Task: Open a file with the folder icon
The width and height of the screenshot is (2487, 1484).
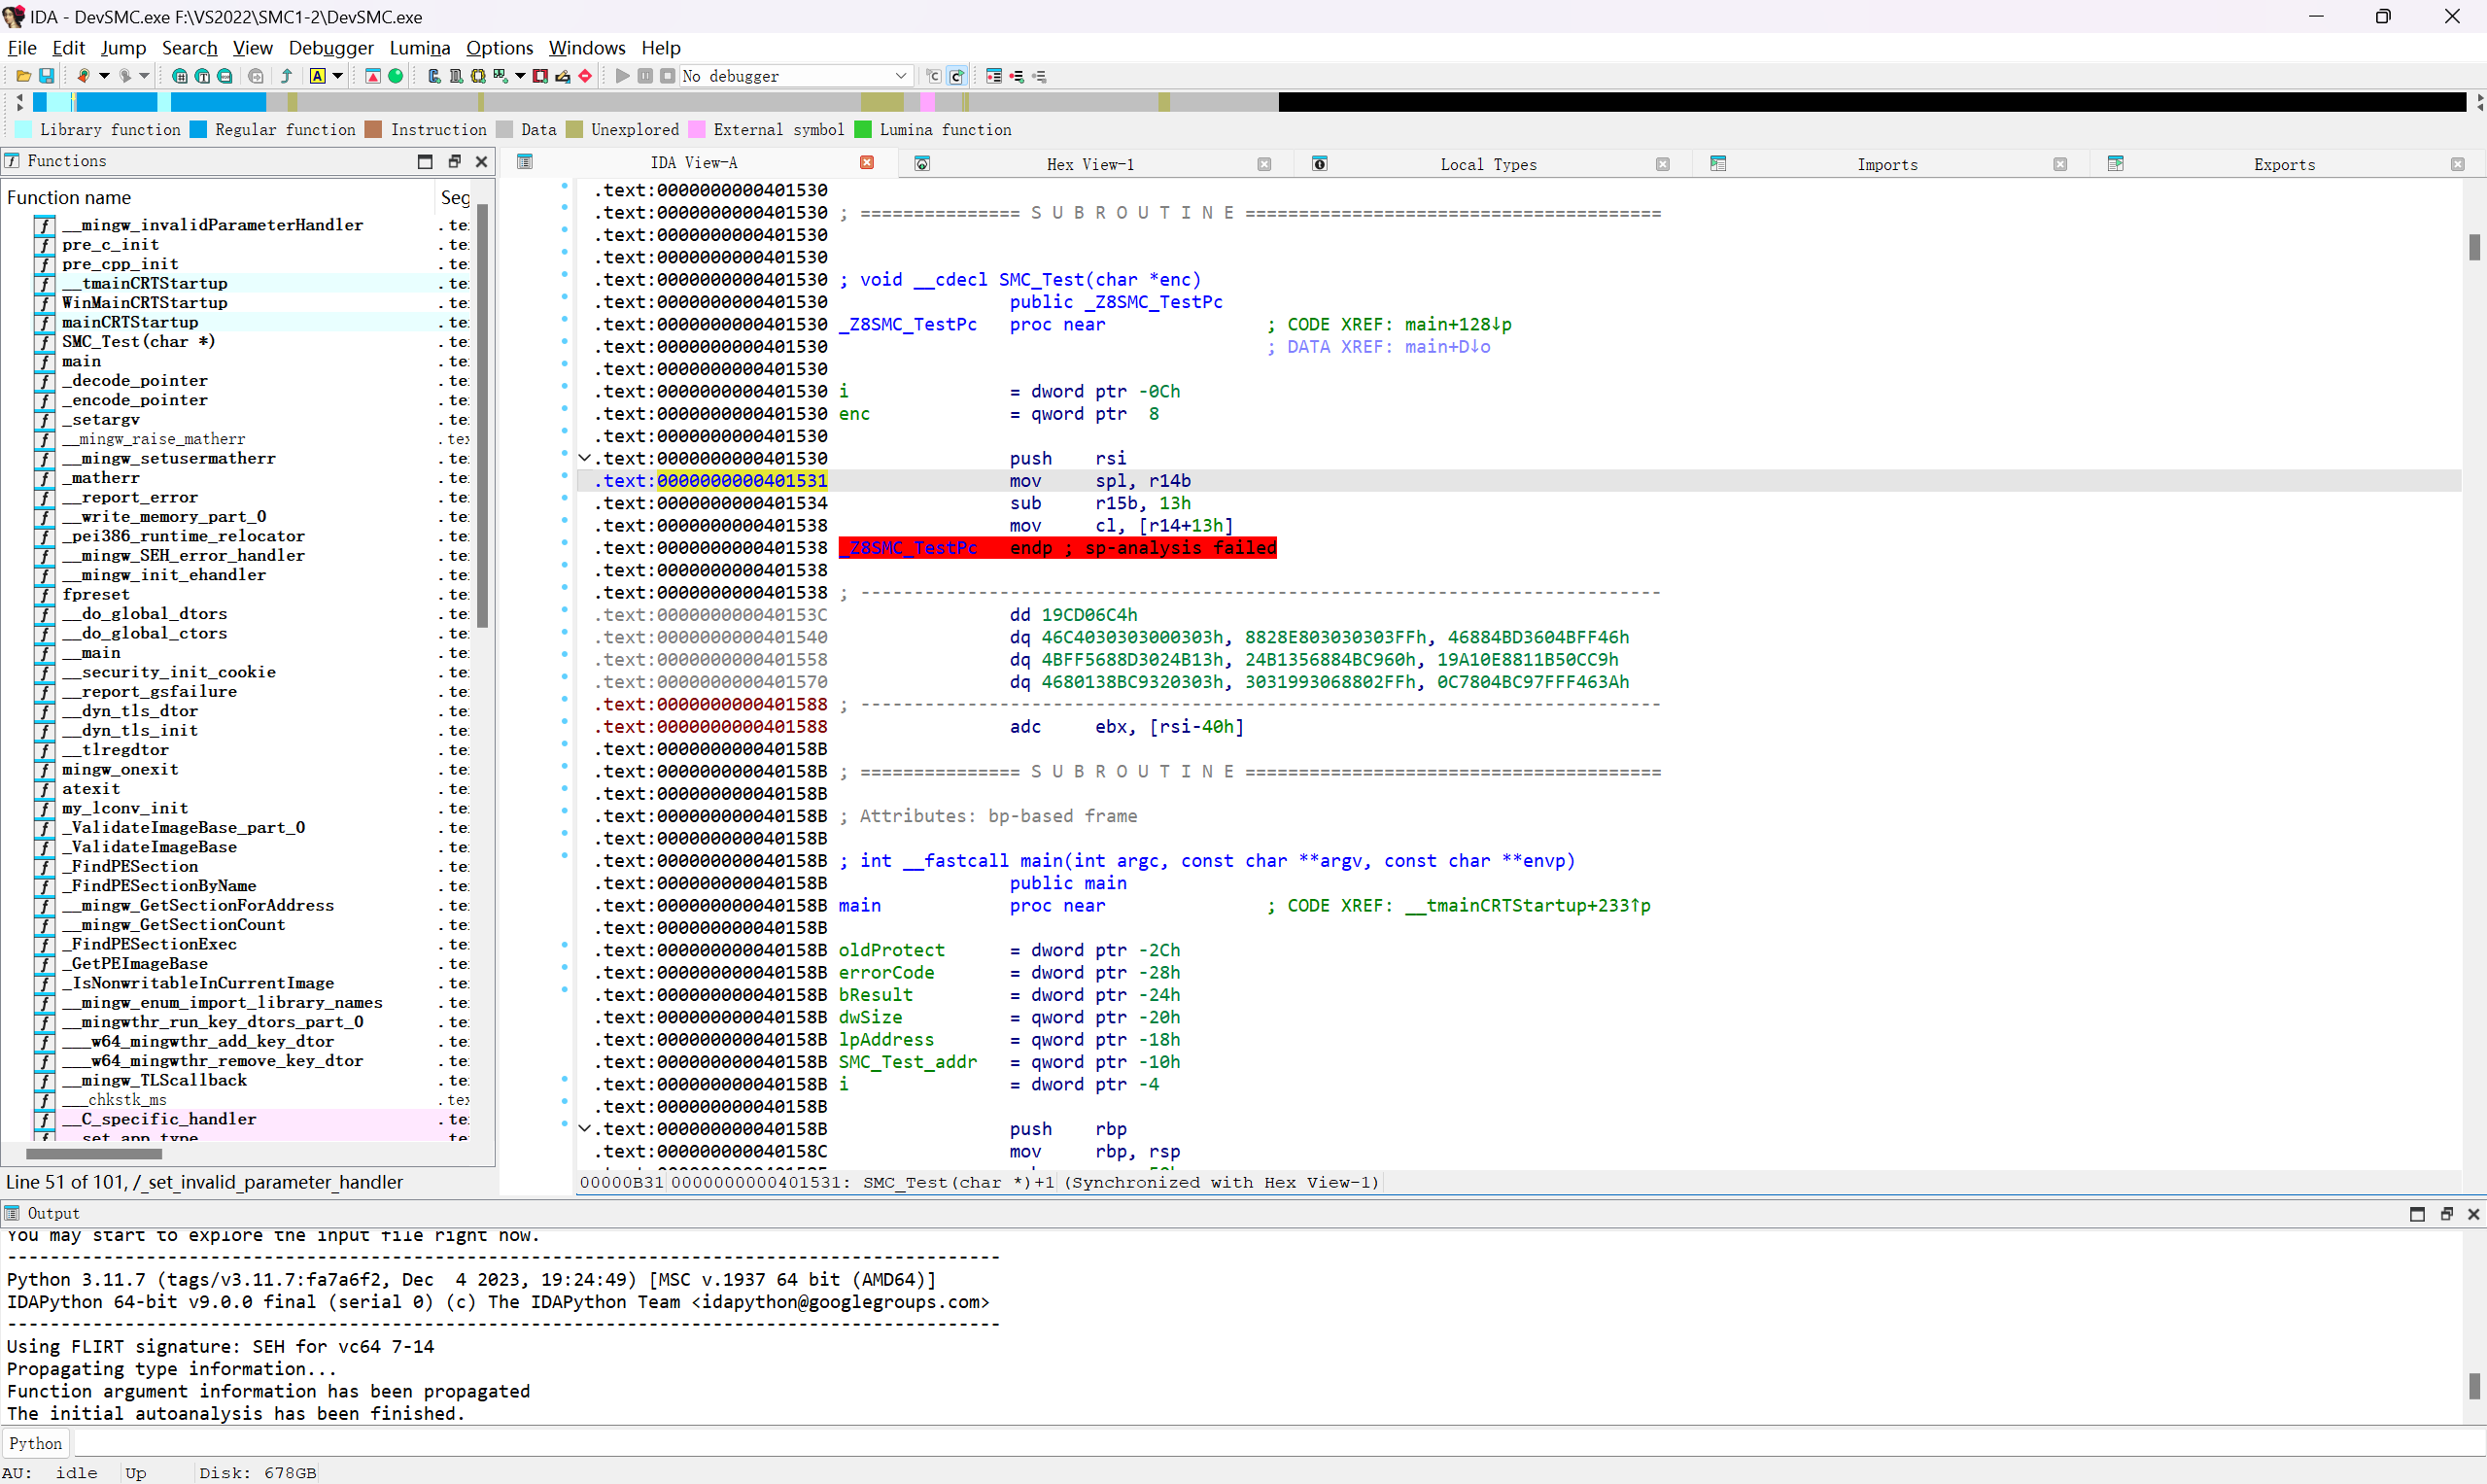Action: click(23, 76)
